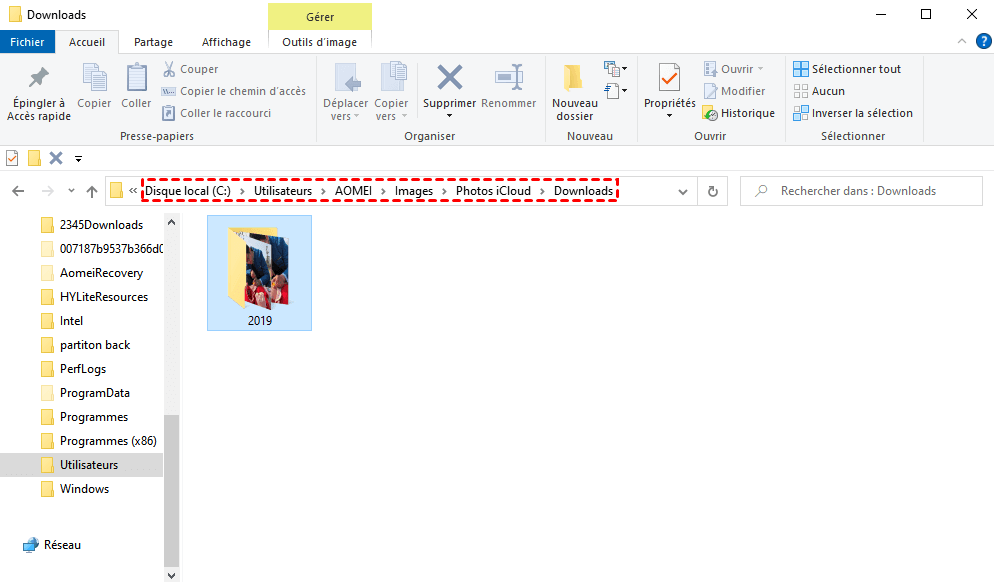Open the Propriétés dropdown arrow
994x582 pixels.
tap(668, 113)
